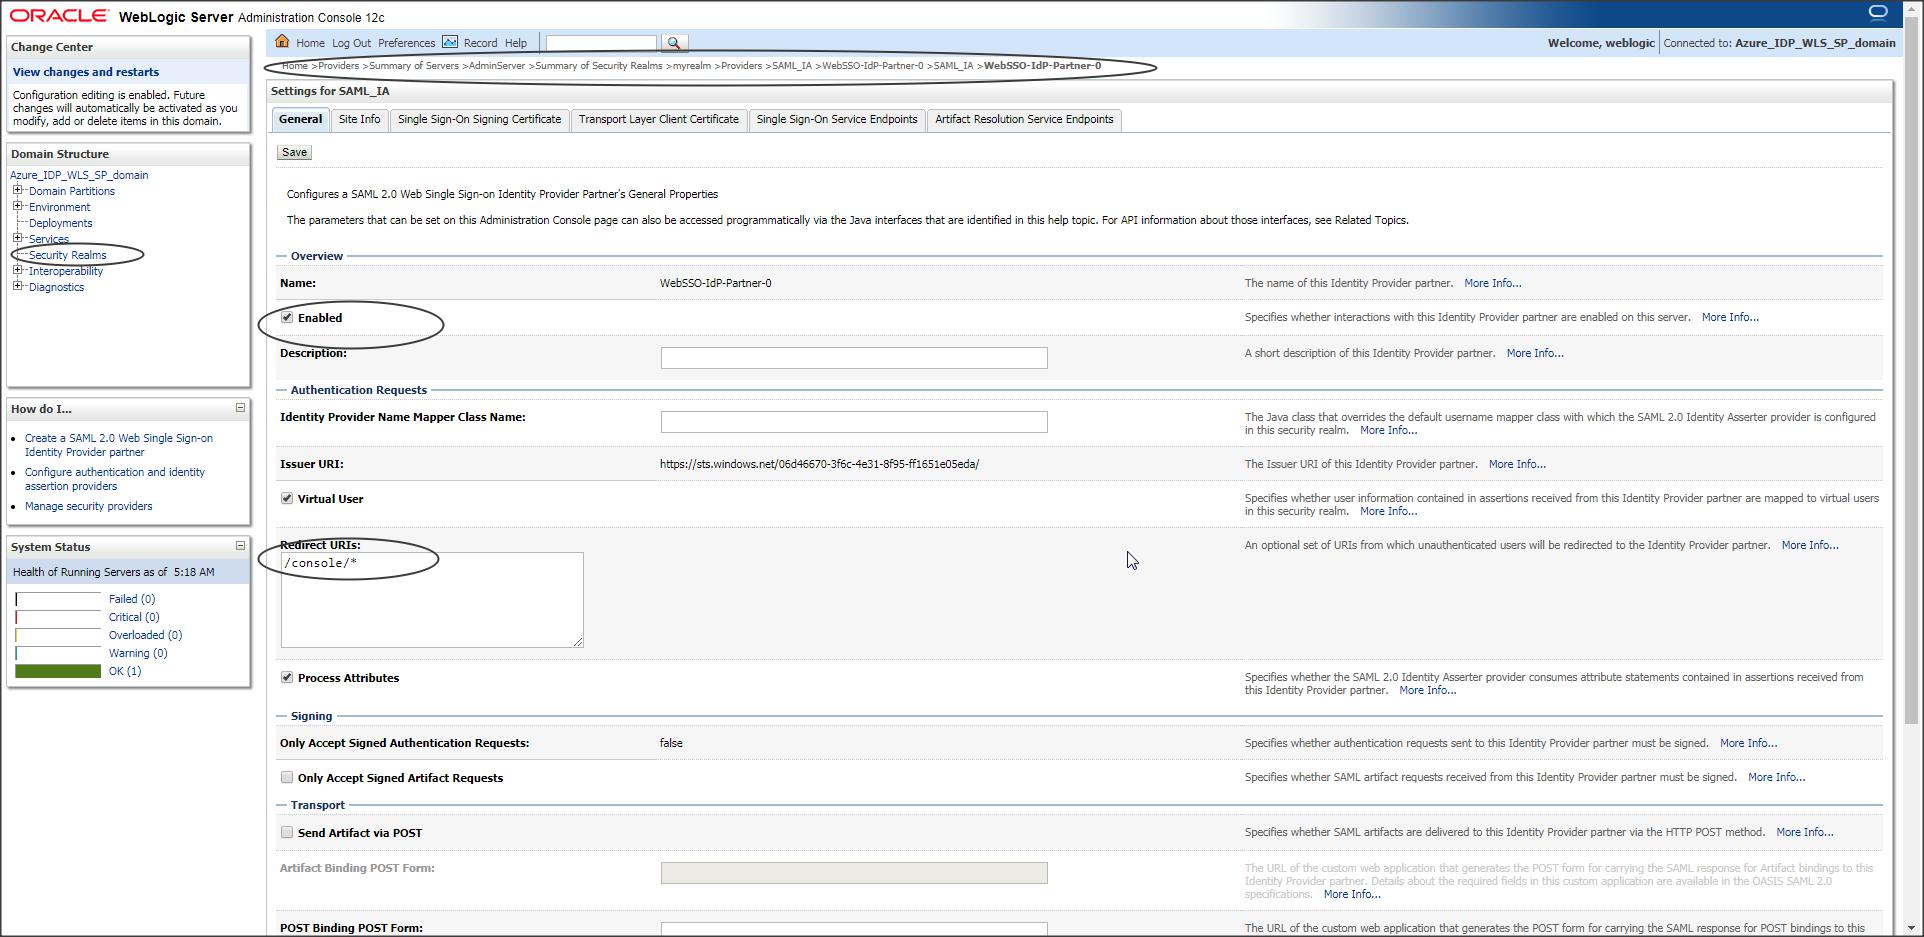Open Manage security providers help link
The image size is (1924, 937).
point(89,506)
